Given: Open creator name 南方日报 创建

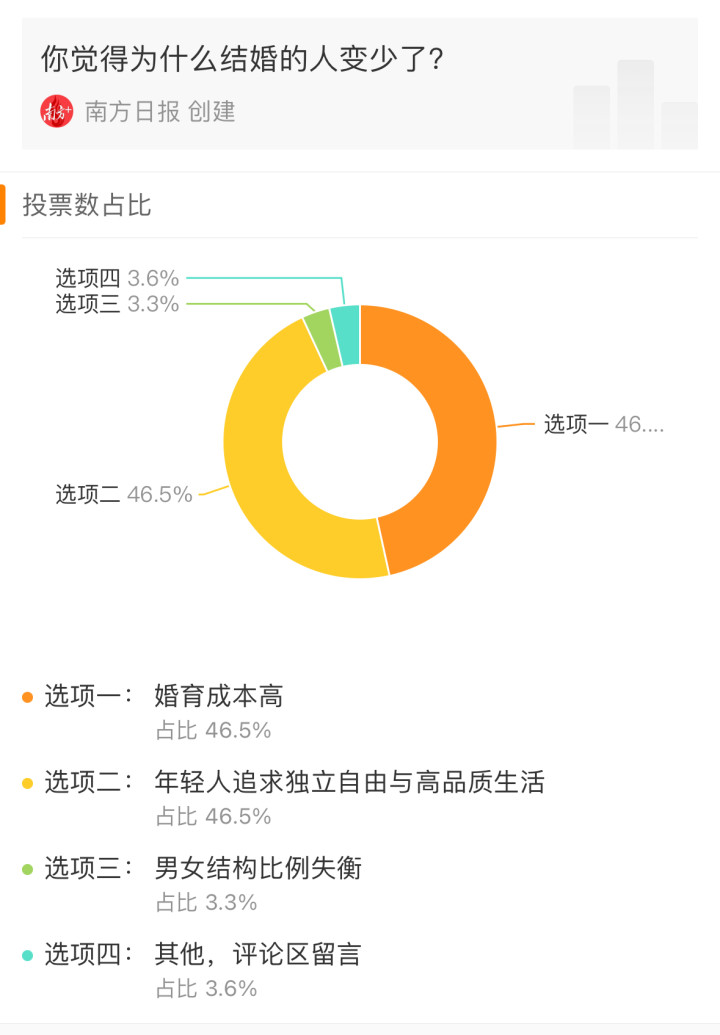Looking at the screenshot, I should click(x=160, y=112).
